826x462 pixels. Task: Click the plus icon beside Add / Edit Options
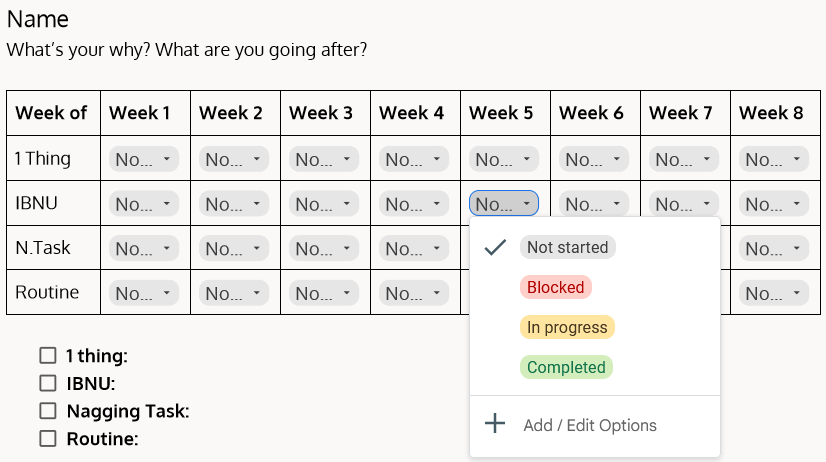[495, 423]
